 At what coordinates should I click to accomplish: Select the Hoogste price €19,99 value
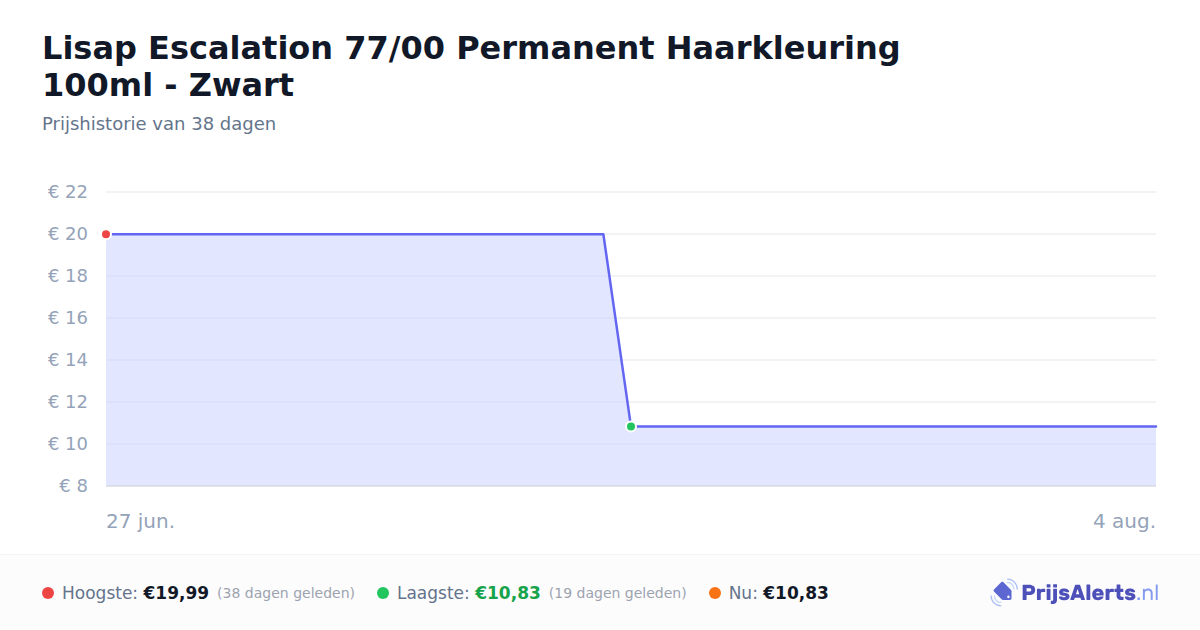point(176,593)
